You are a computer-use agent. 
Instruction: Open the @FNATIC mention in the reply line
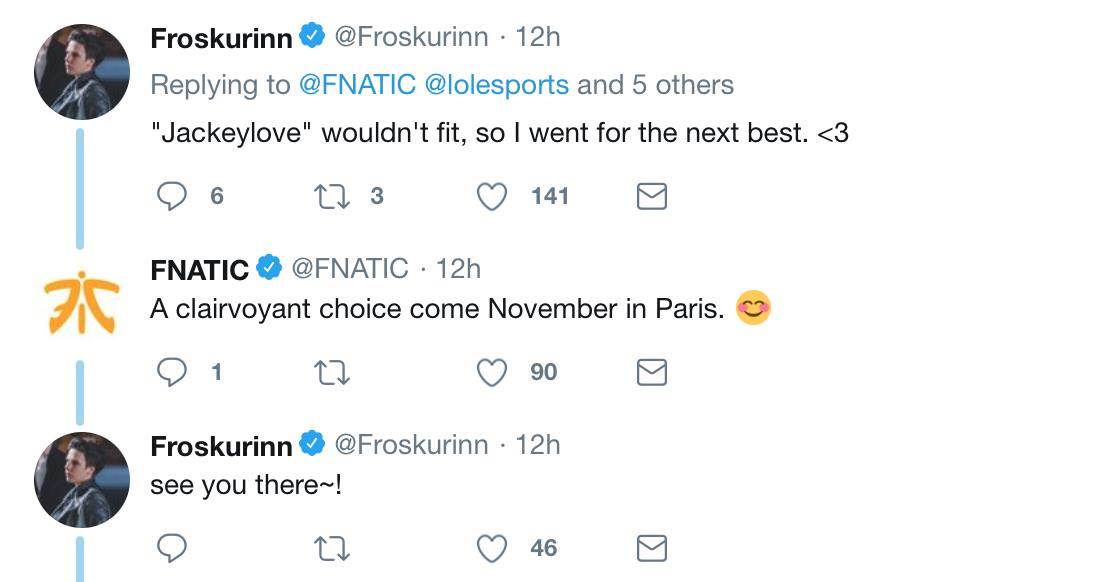click(x=357, y=85)
